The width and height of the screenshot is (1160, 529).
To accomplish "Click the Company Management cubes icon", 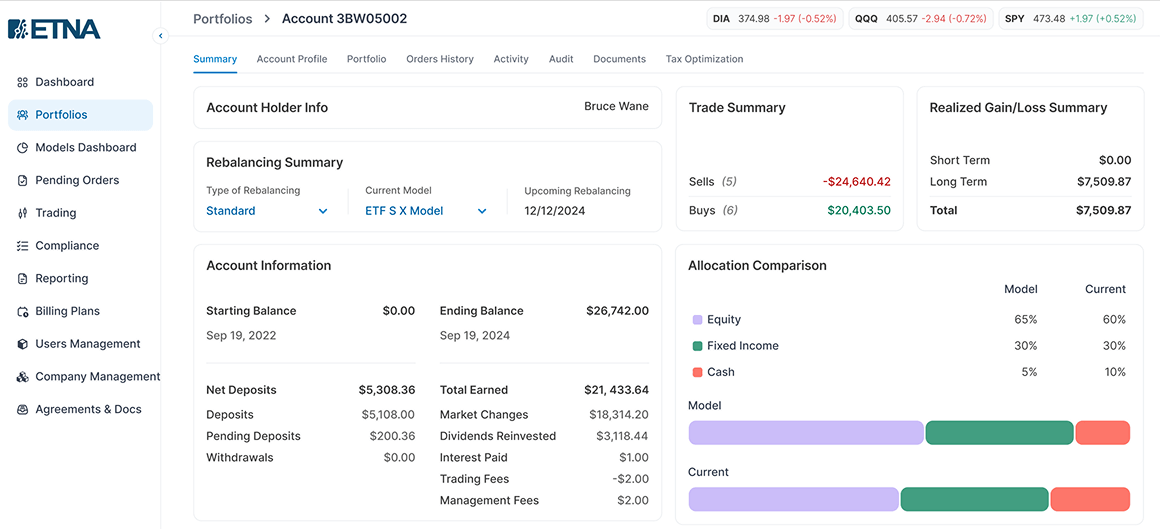I will 22,377.
